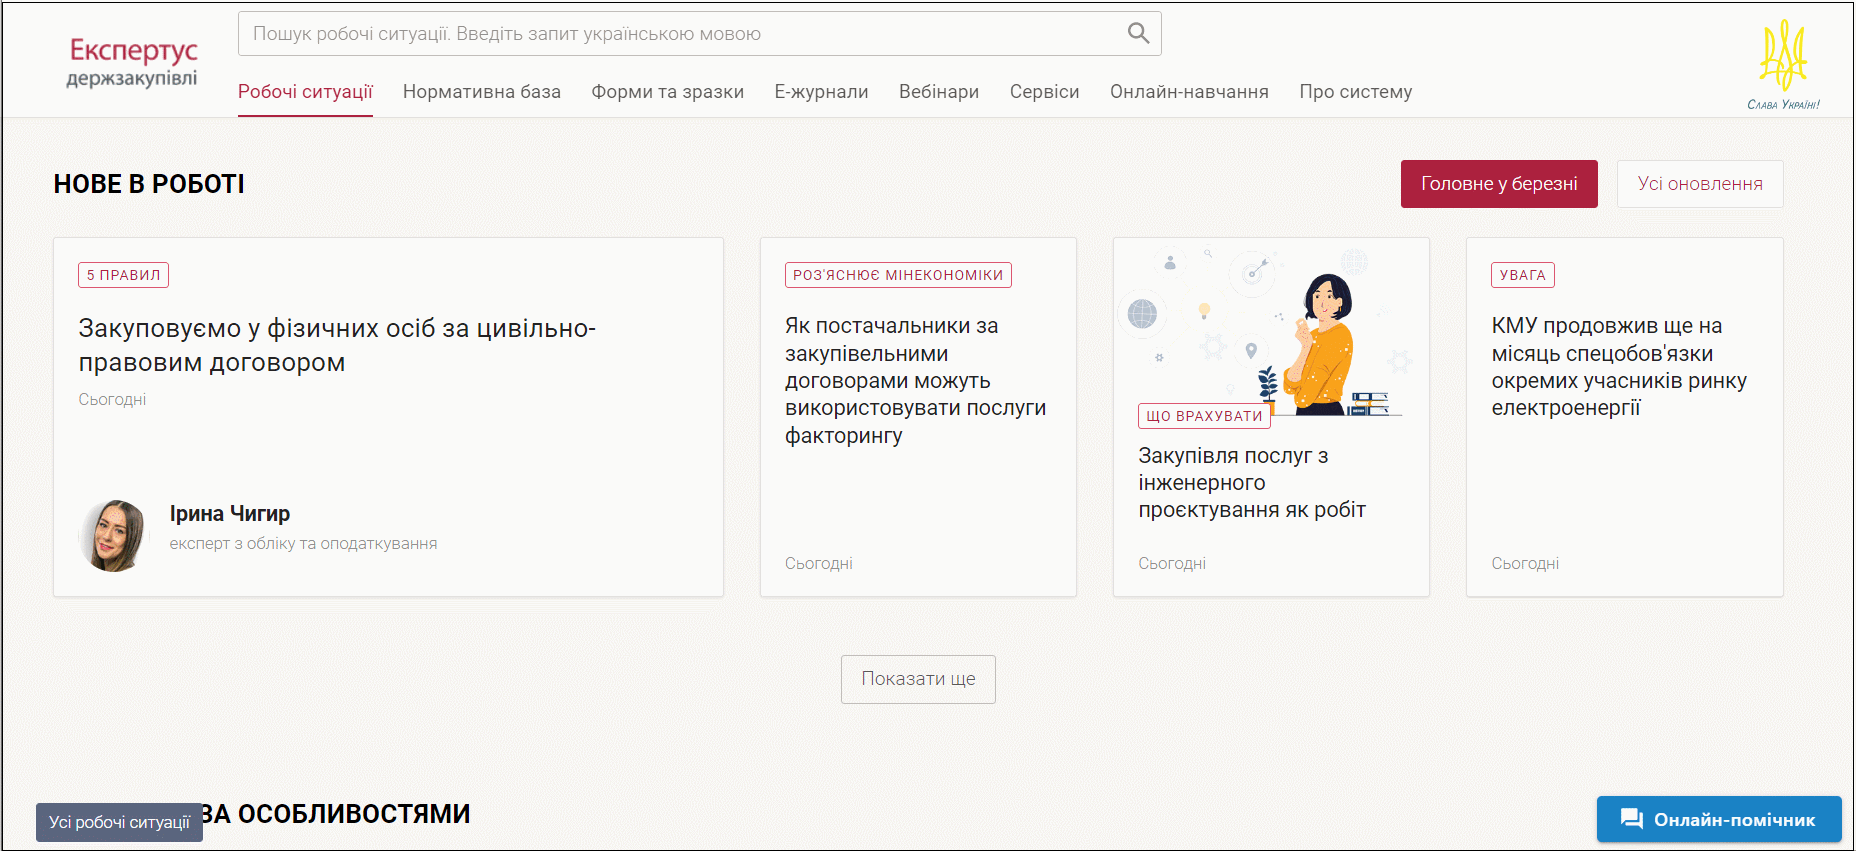Click the Усі робочі ситуації floating label

119,822
